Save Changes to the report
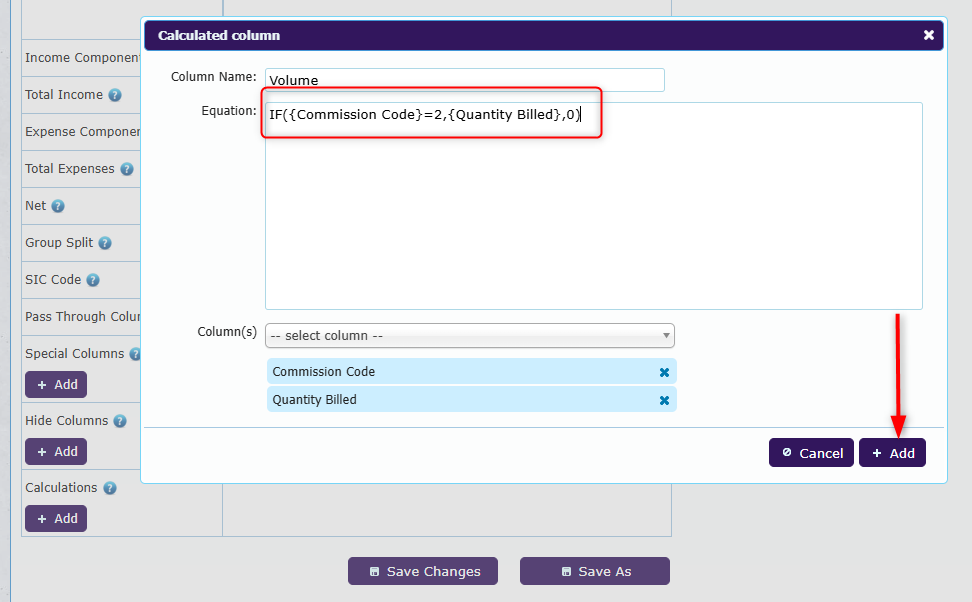The height and width of the screenshot is (602, 972). coord(423,571)
